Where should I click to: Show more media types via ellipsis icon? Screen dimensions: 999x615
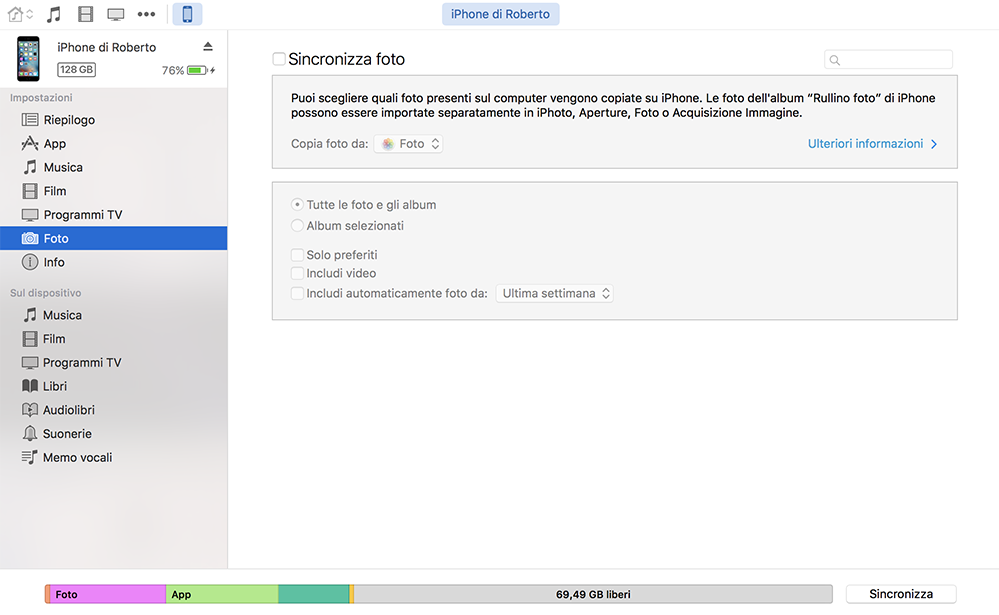(x=147, y=14)
